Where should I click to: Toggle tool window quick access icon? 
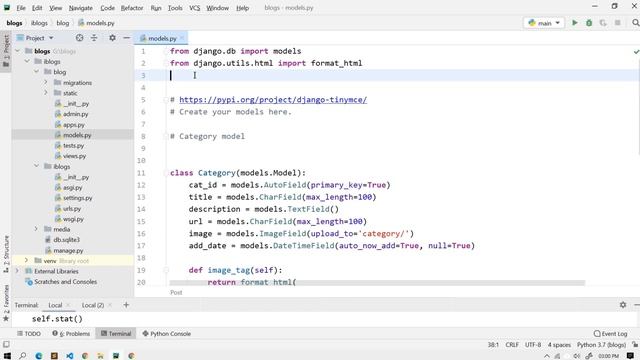click(x=6, y=344)
